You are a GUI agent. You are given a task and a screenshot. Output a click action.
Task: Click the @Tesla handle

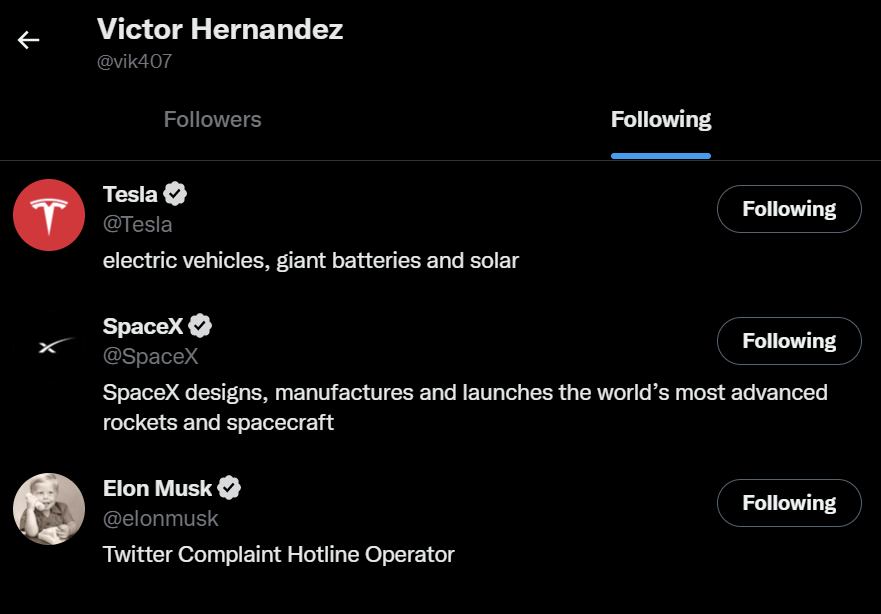pos(138,225)
